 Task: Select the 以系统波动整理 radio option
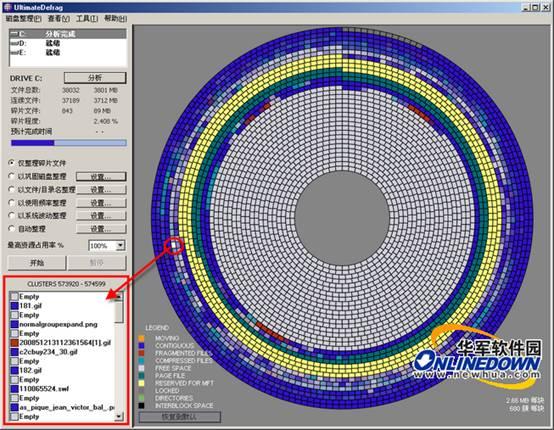(x=12, y=216)
